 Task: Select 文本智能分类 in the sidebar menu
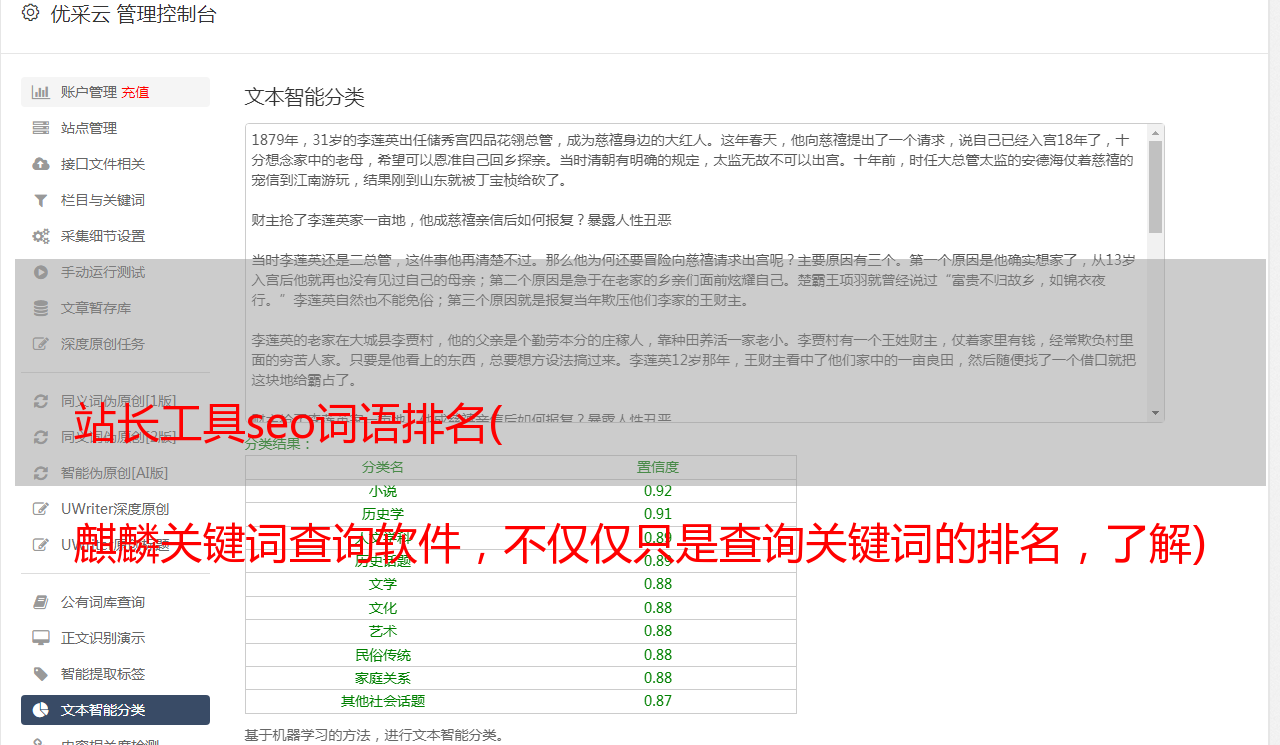[115, 710]
